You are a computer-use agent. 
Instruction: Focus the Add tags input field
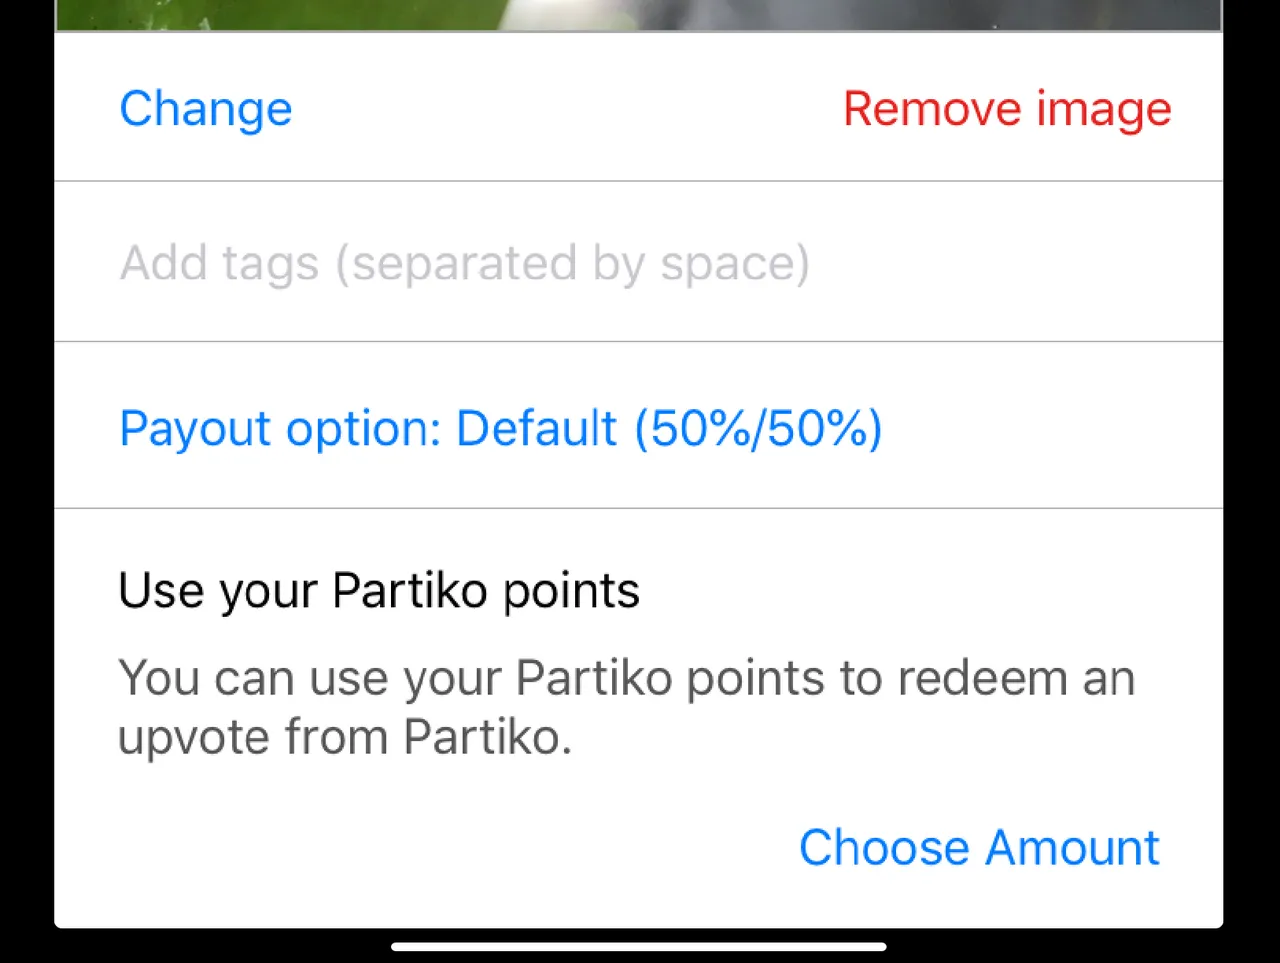tap(638, 262)
